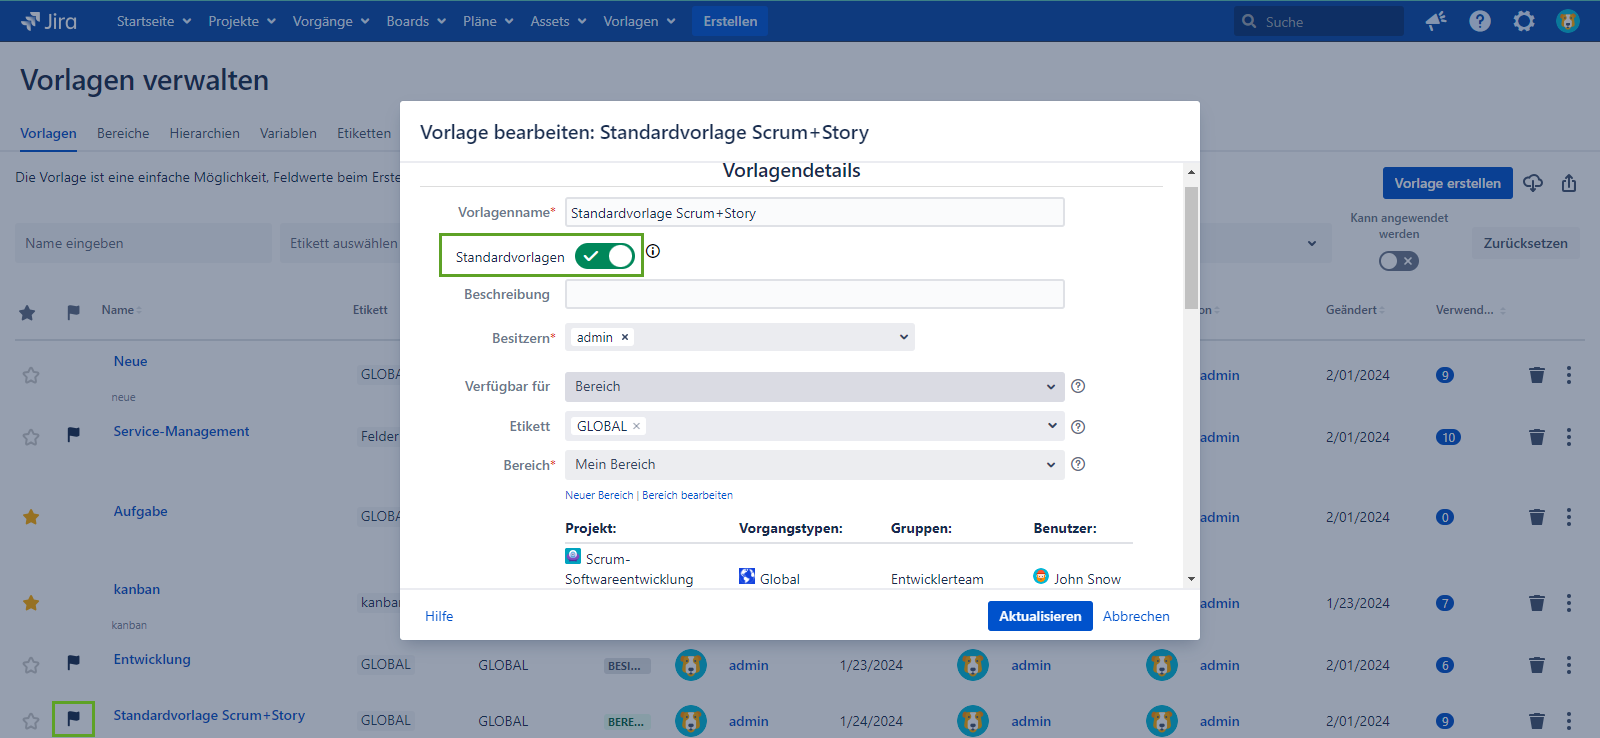Open Jira settings gear icon

click(1524, 21)
